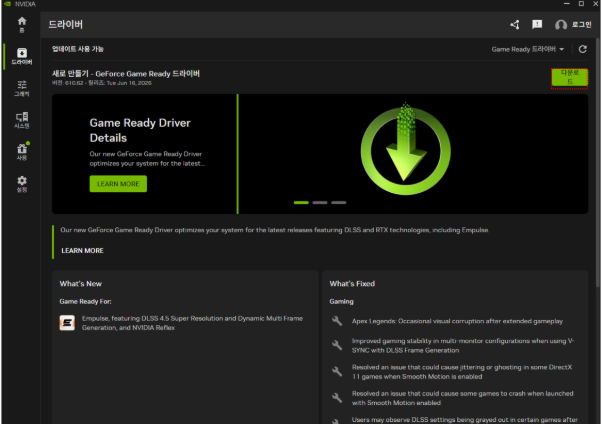Click the large download arrow graphic
This screenshot has height=424, width=602.
click(405, 150)
